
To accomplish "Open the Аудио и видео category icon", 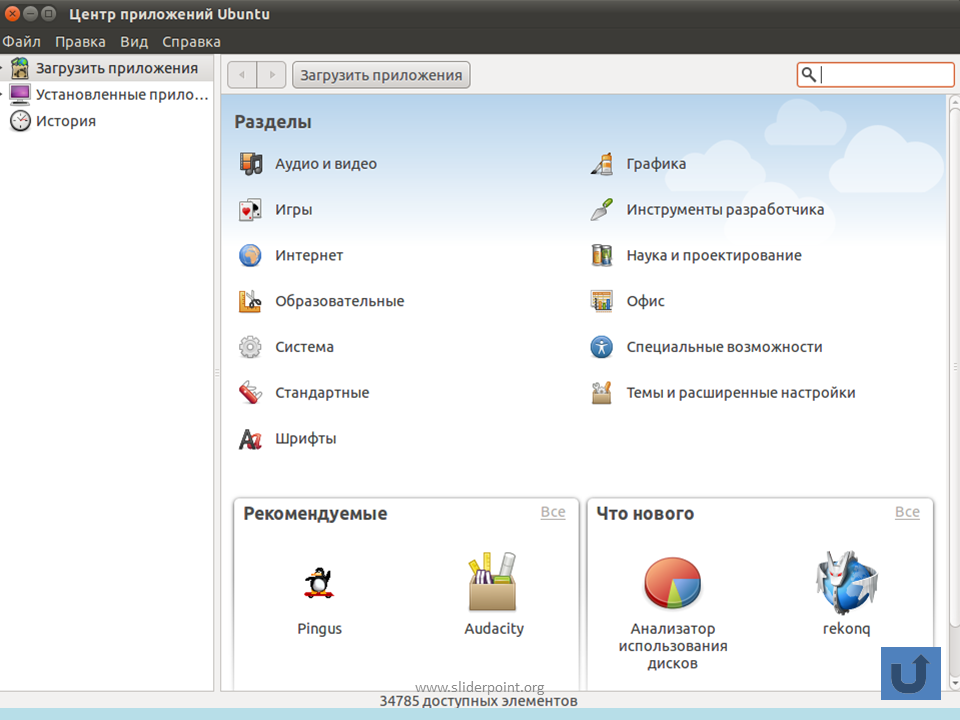I will [250, 163].
